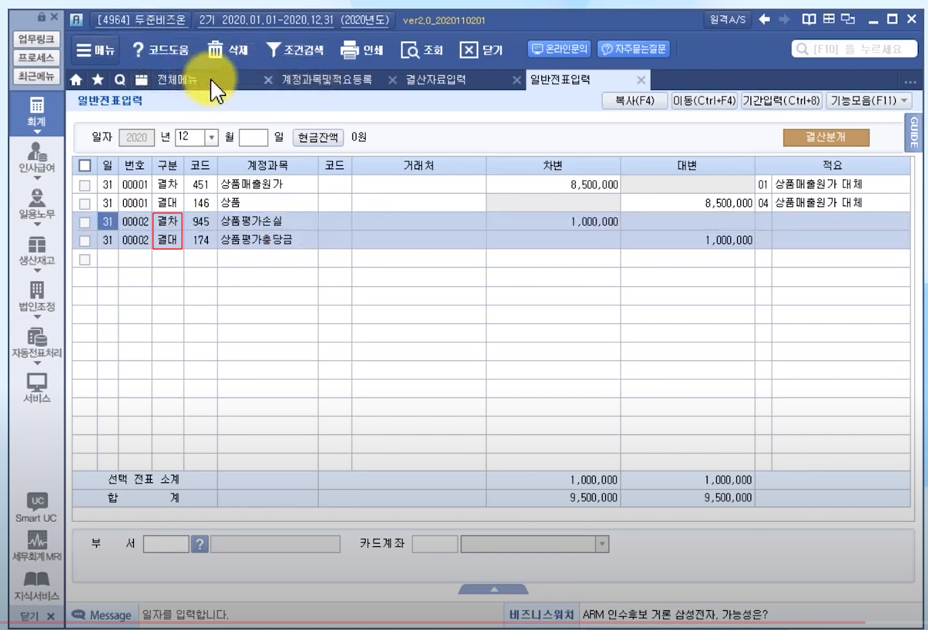Screen dimensions: 928x630
Task: Click the 프로세스 side button
Action: click(x=36, y=57)
